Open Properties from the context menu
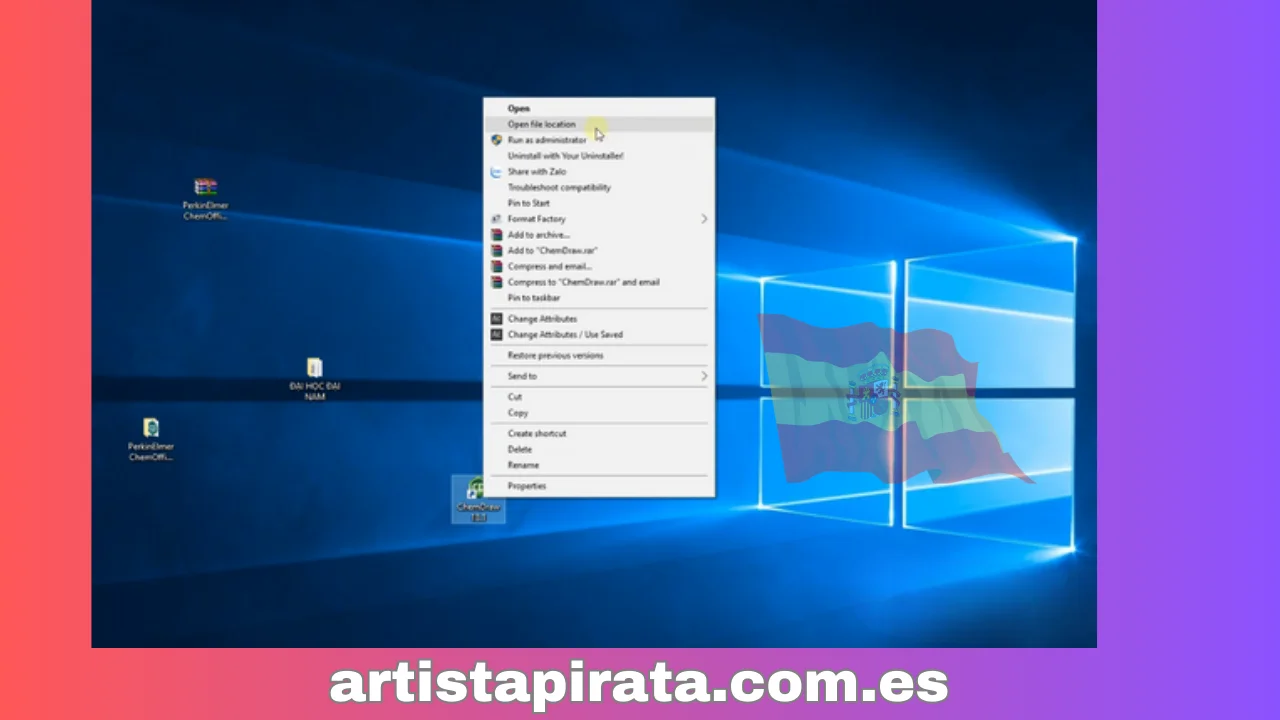Image resolution: width=1280 pixels, height=720 pixels. [598, 486]
